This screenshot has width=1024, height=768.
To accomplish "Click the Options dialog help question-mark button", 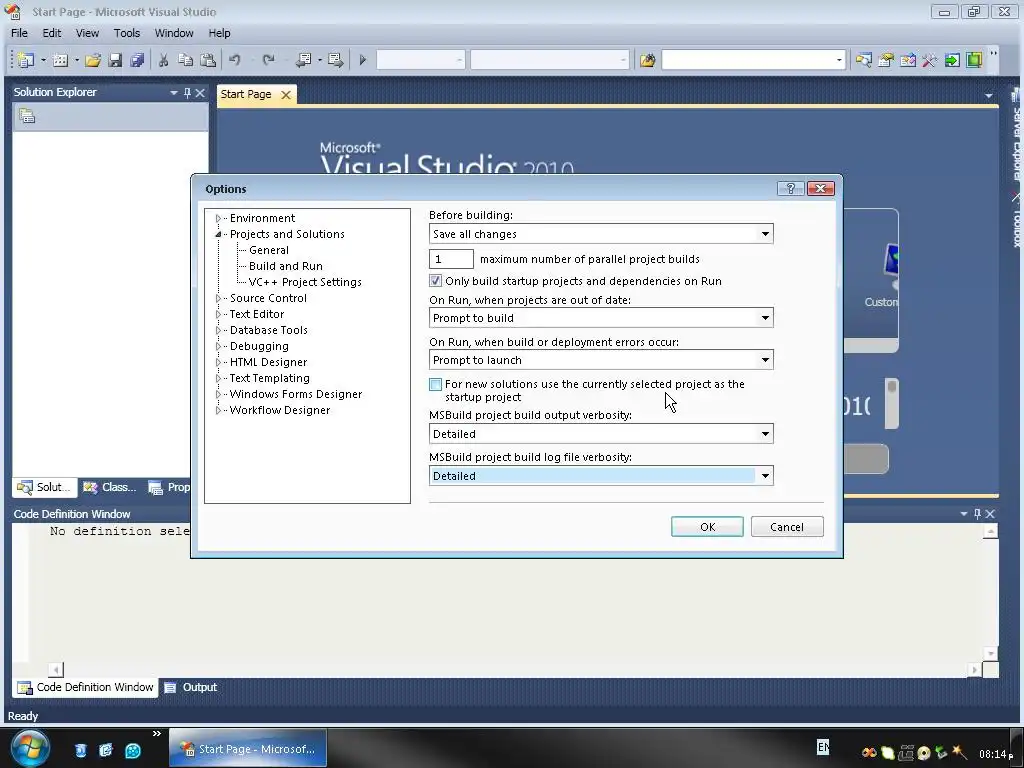I will point(790,188).
